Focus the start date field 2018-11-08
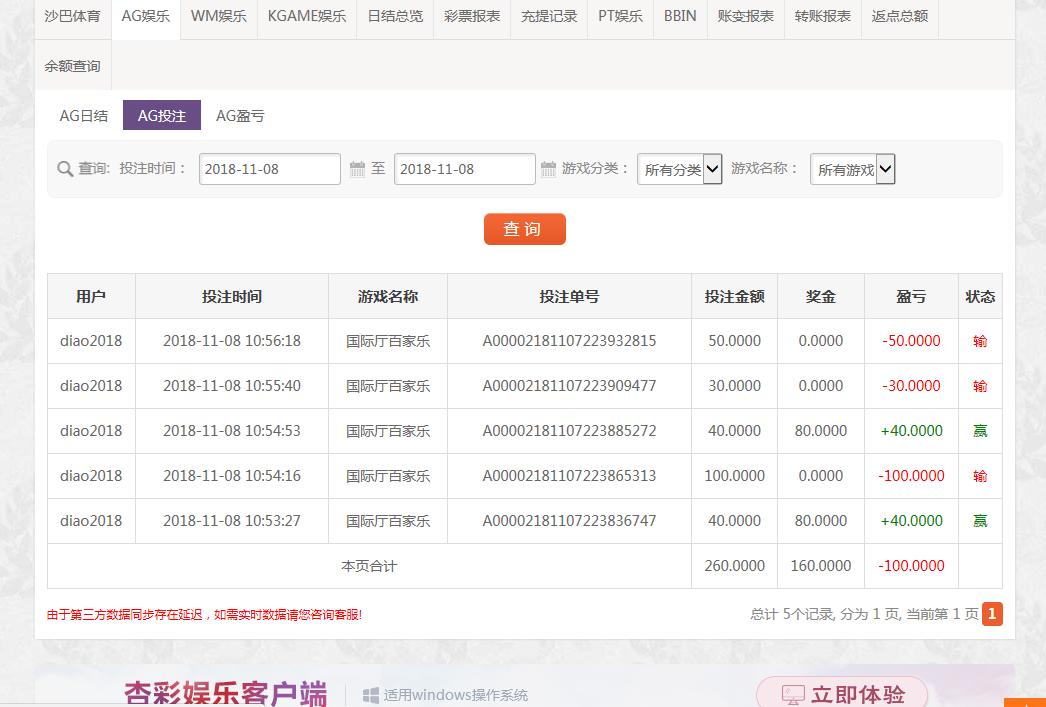 click(270, 169)
